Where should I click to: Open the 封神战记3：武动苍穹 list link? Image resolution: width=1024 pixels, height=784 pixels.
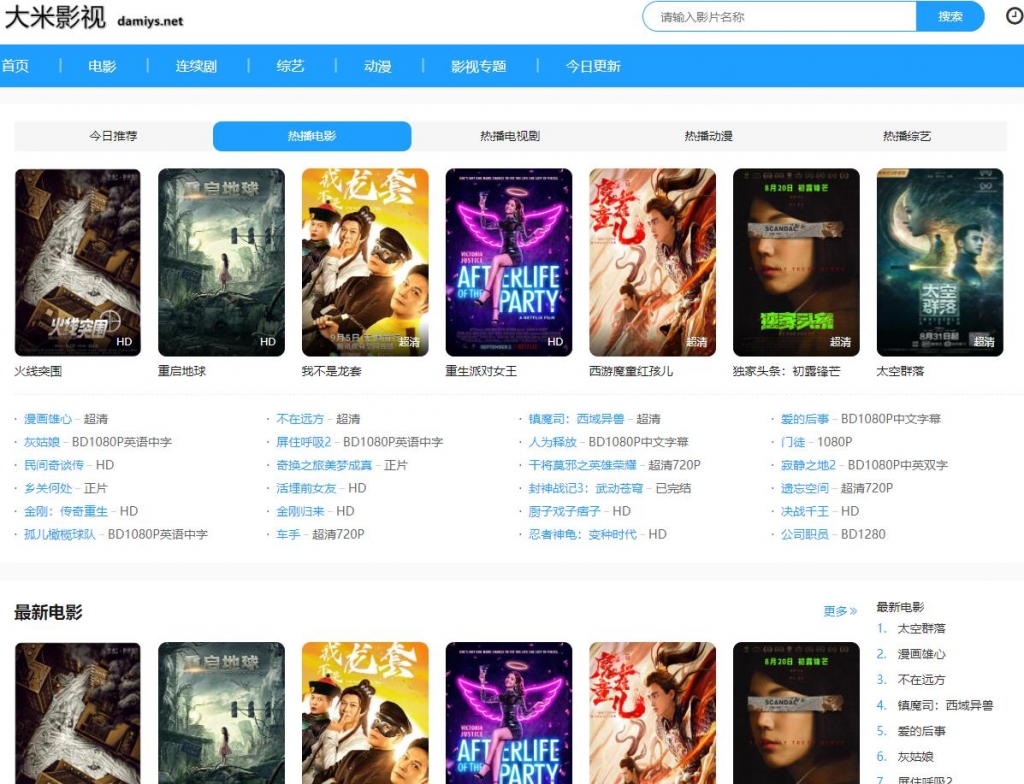586,488
